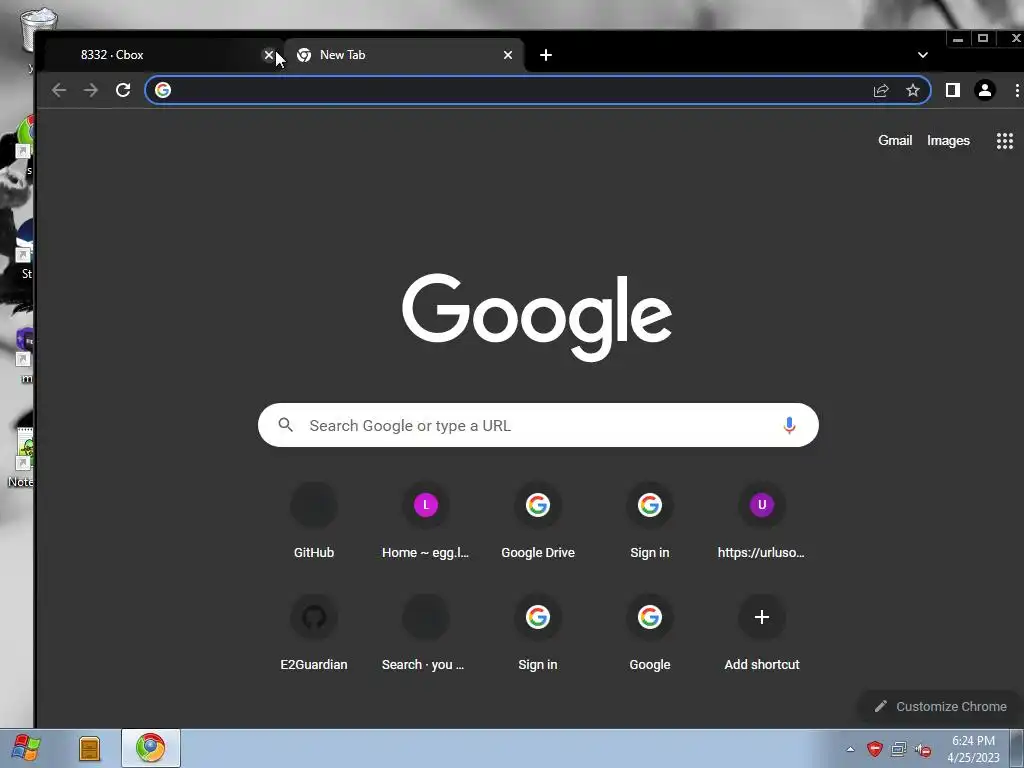Open the Recycle Bin on desktop
This screenshot has width=1024, height=768.
click(38, 29)
